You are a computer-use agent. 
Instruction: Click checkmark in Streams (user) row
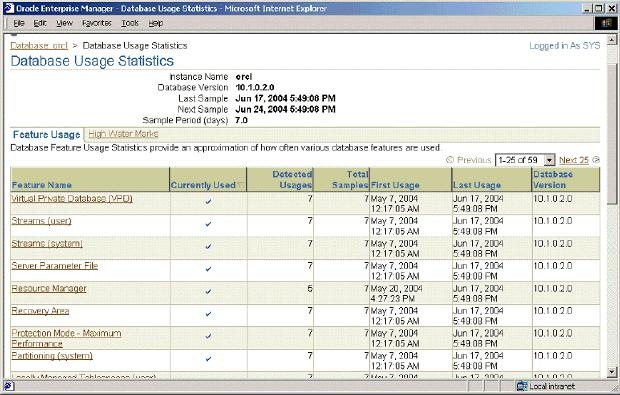coord(208,224)
